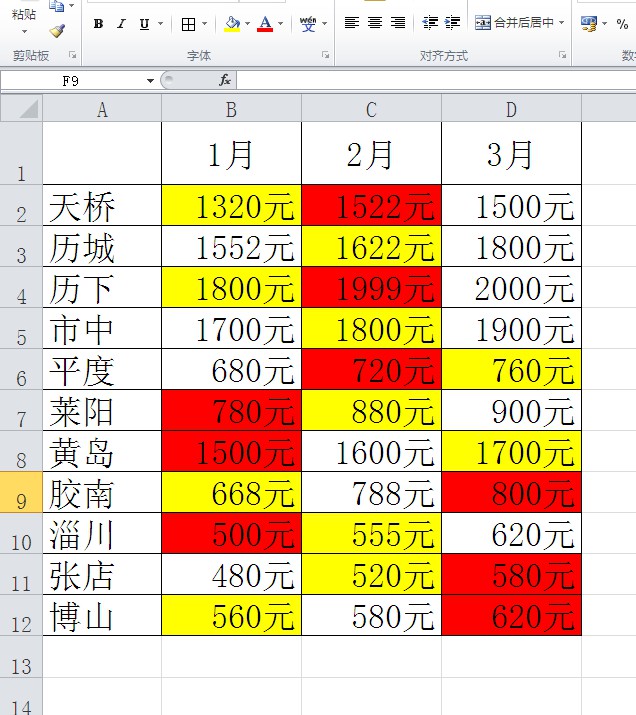
Task: Select the 2000元 cell
Action: click(511, 287)
